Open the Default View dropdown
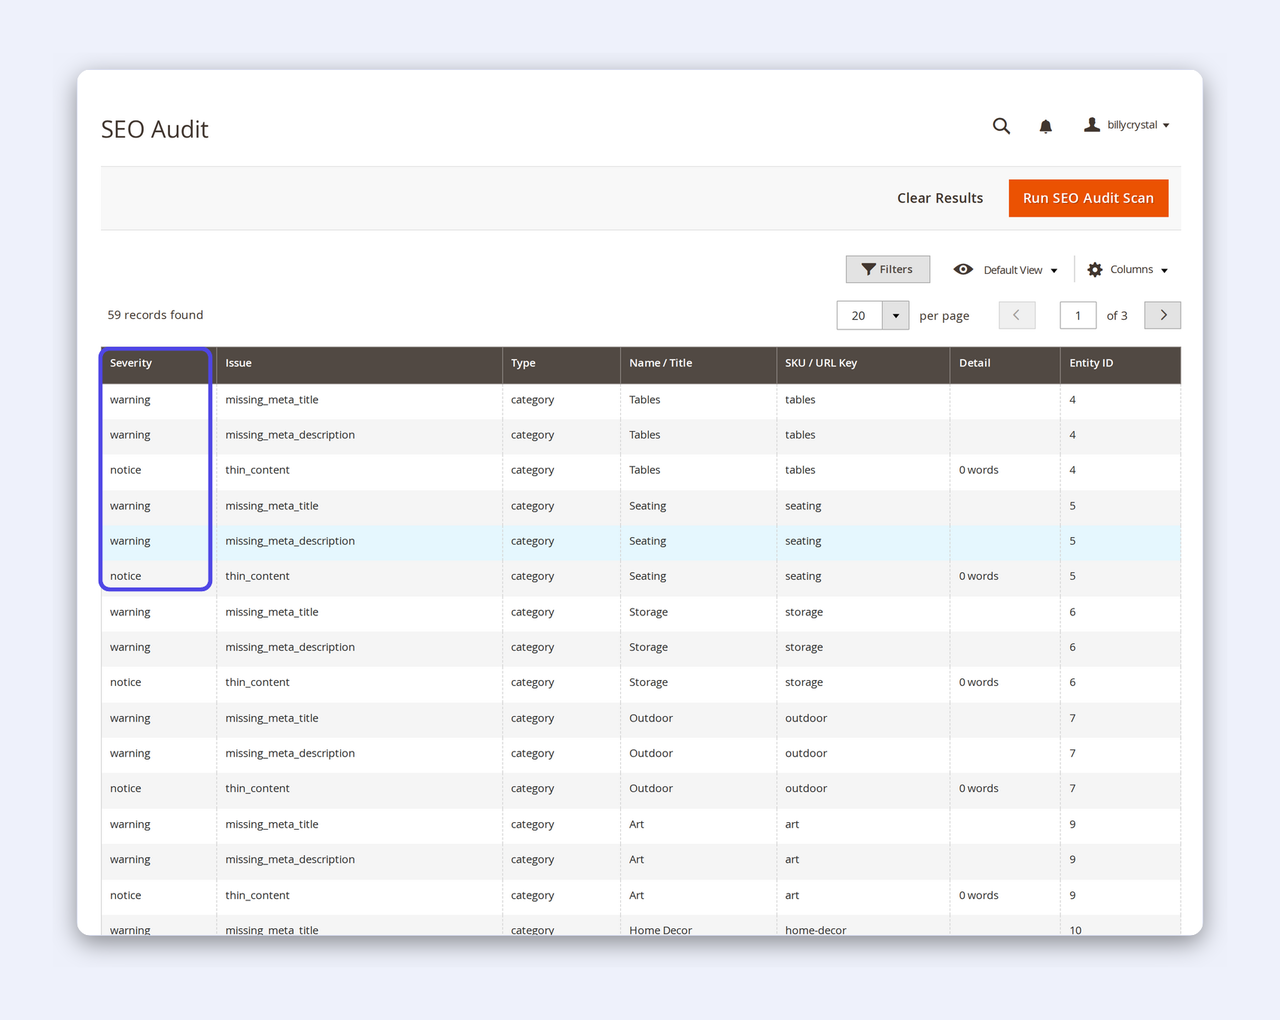 click(x=1006, y=270)
